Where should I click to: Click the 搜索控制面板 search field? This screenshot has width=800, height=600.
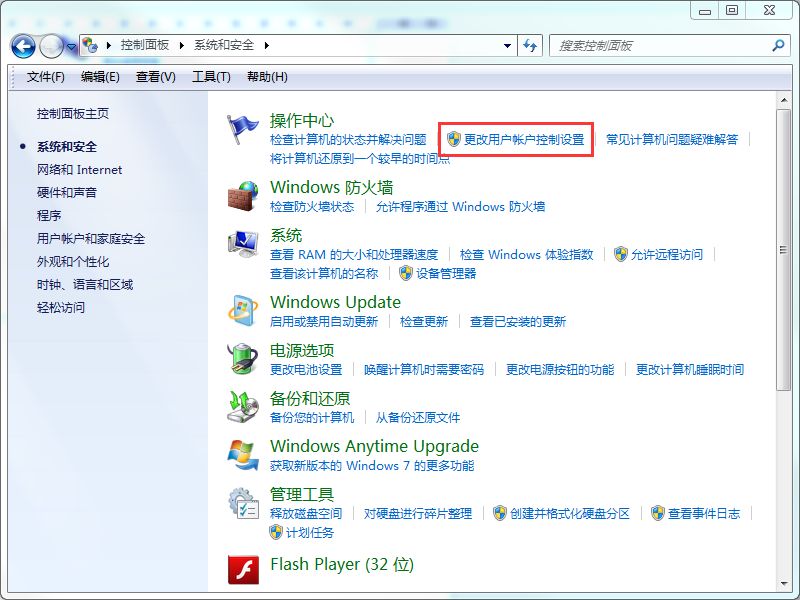tap(662, 46)
